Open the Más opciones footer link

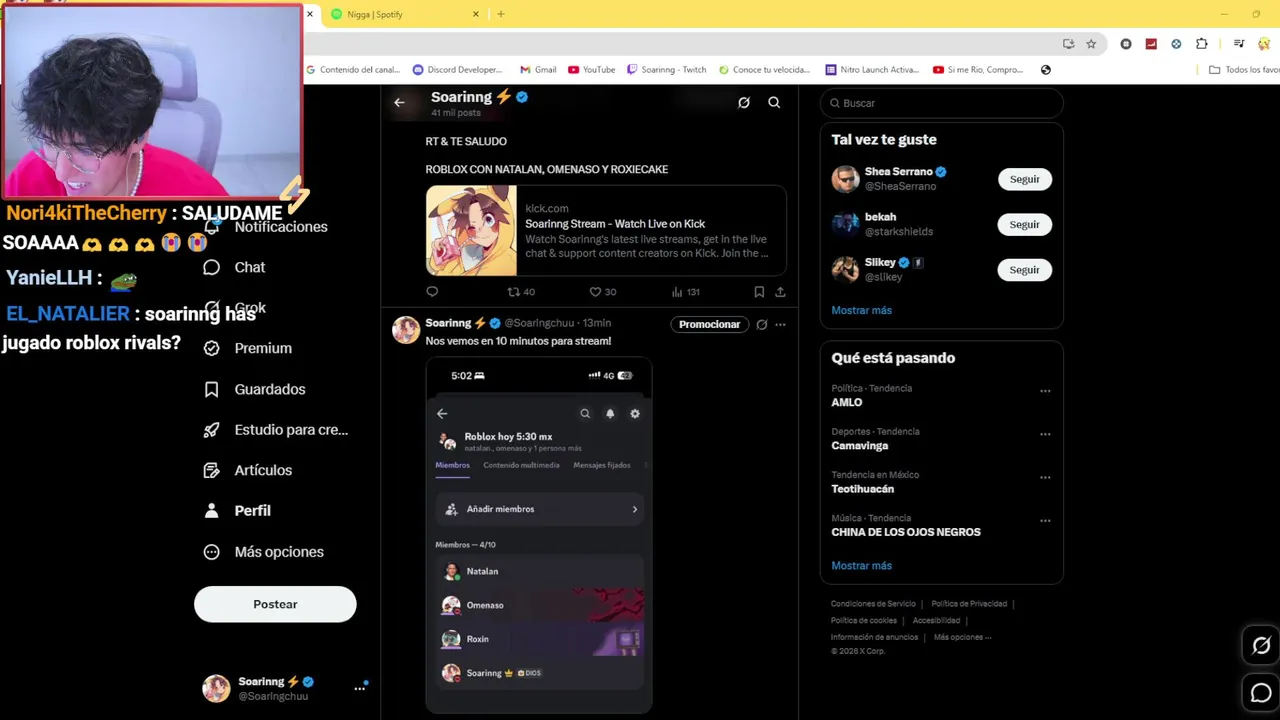[963, 637]
